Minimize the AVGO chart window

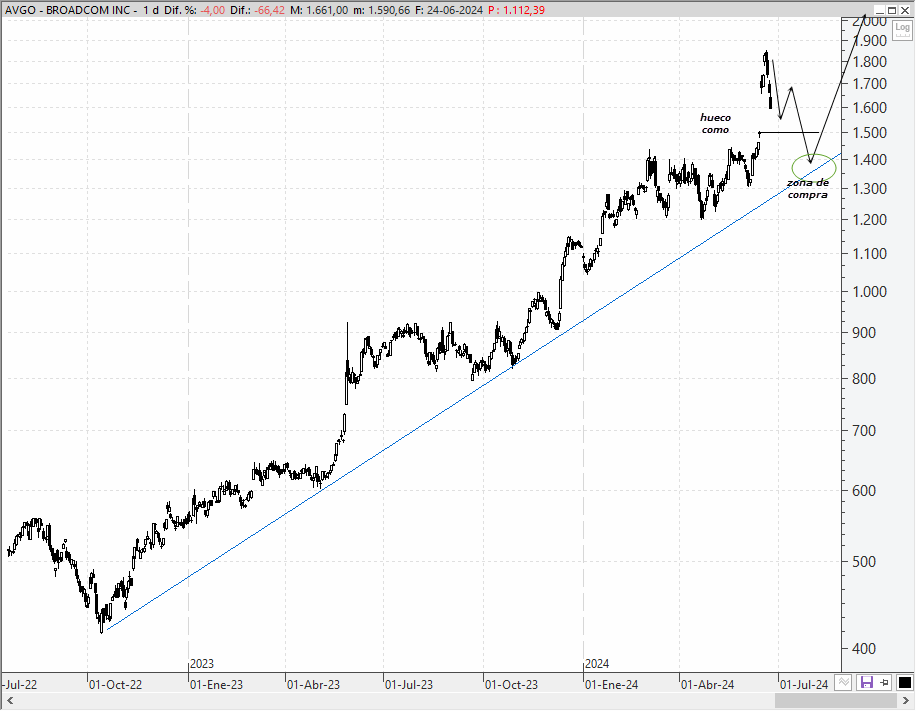click(880, 10)
